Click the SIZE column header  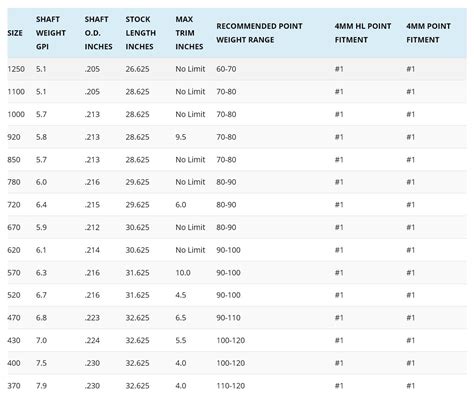click(15, 33)
